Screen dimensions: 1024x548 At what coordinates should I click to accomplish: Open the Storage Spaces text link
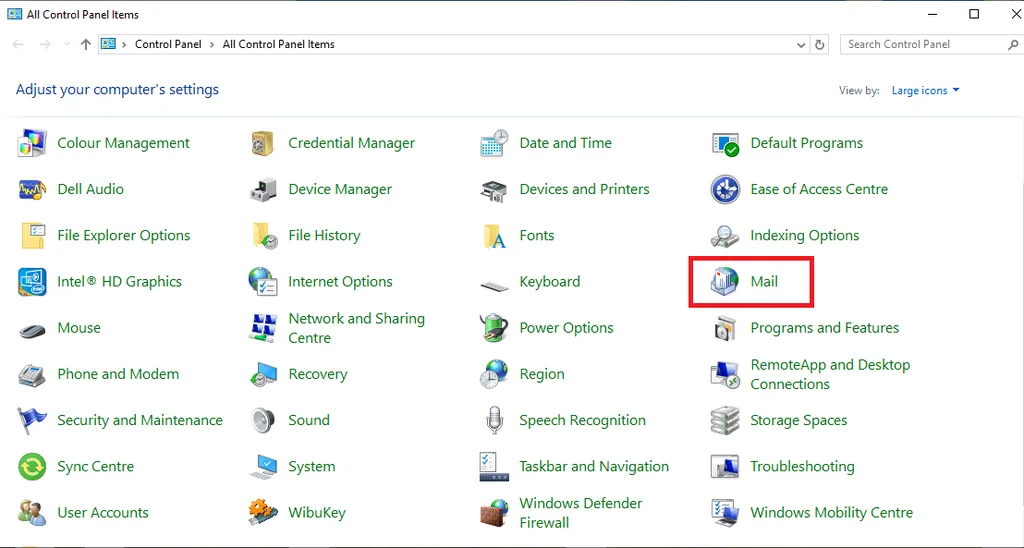(x=799, y=421)
